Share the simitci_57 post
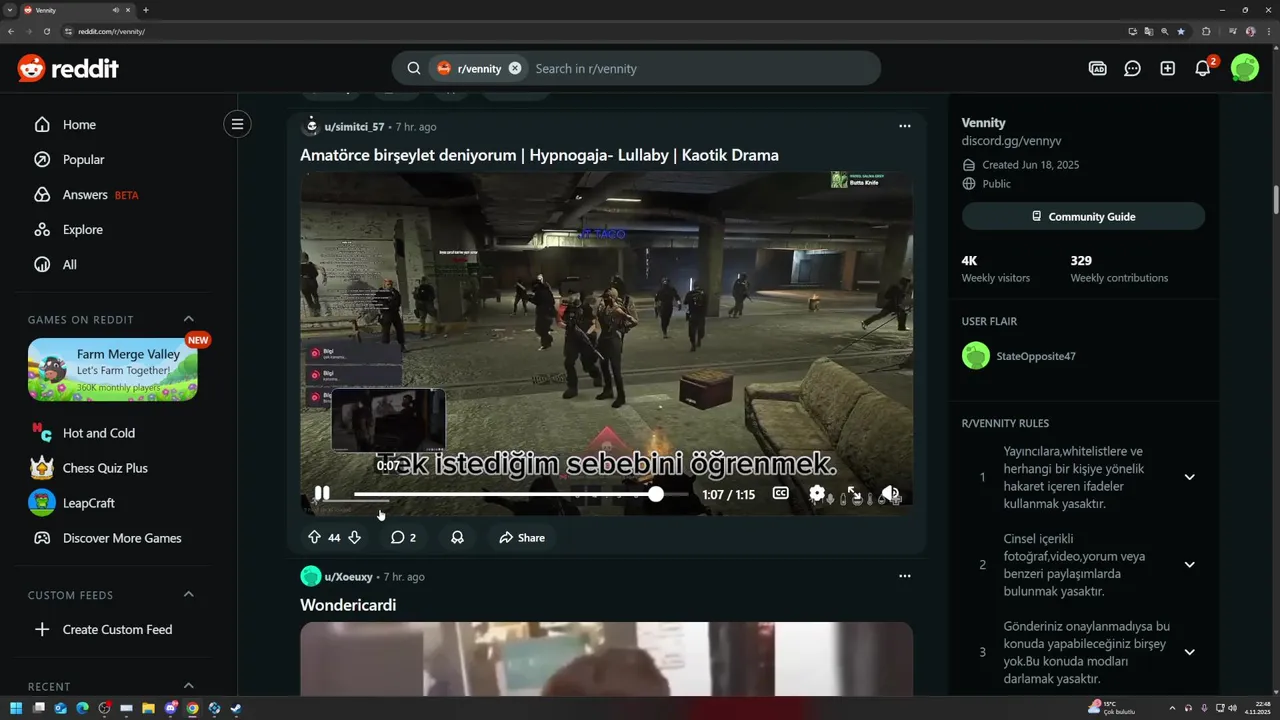 point(522,538)
